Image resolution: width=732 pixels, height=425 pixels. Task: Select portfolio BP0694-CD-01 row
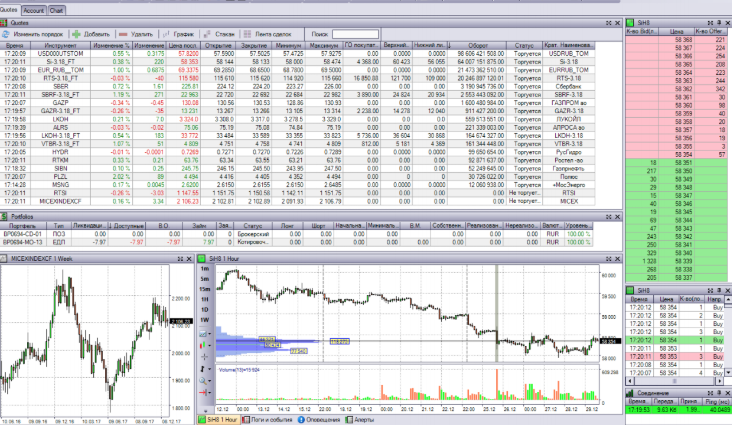pos(296,234)
